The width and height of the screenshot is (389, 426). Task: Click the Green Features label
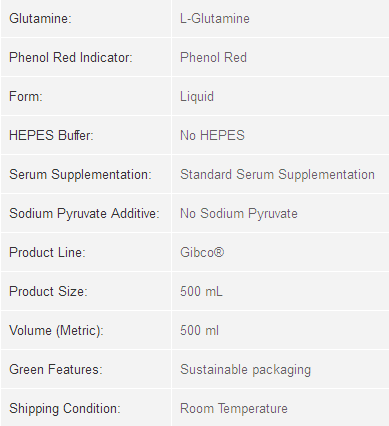tap(56, 369)
